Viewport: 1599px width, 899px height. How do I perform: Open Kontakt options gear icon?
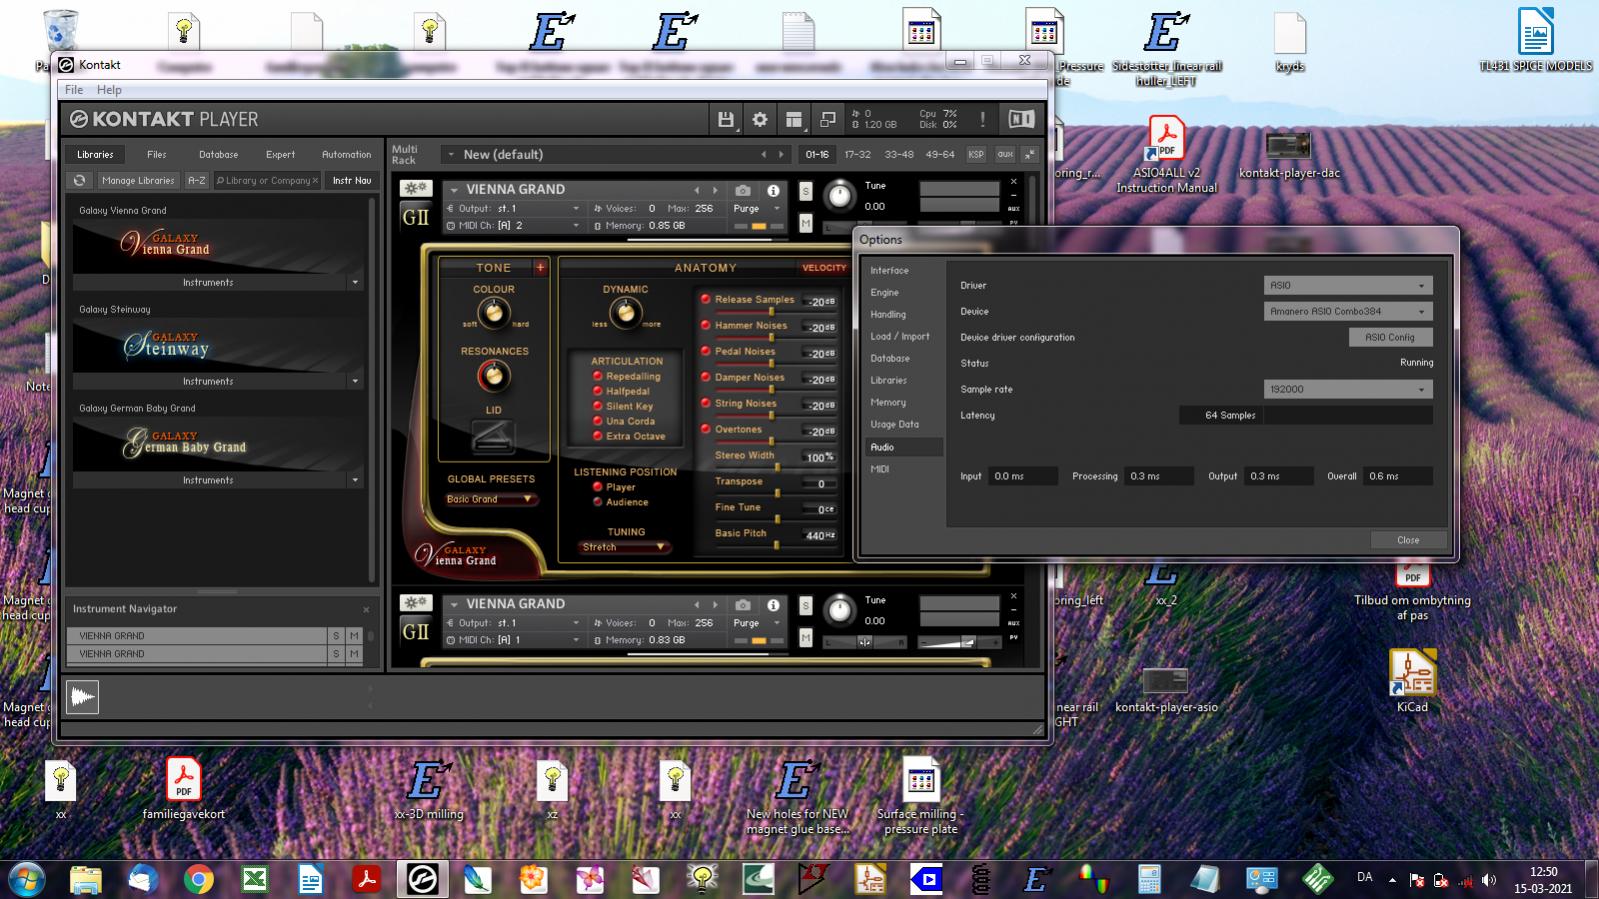tap(760, 119)
